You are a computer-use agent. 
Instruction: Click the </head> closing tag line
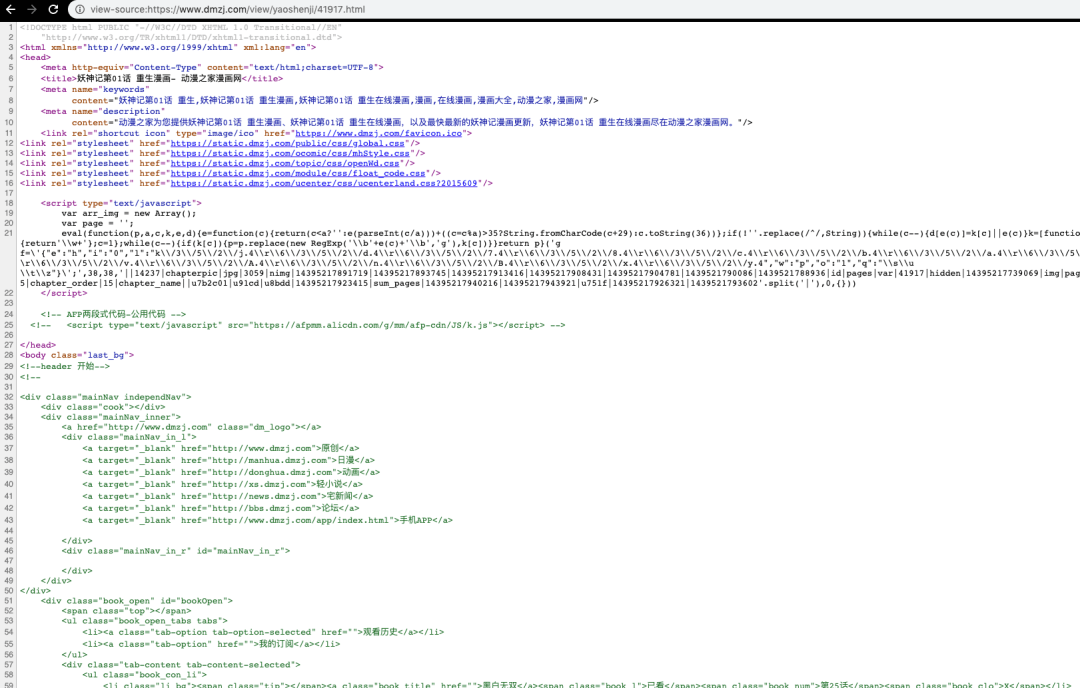click(38, 345)
